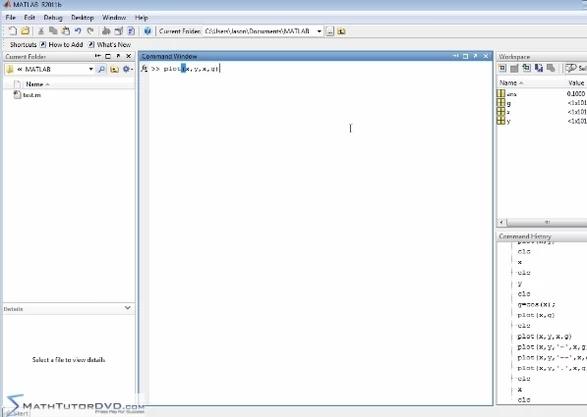Select plot(x,y,'--',x entry in Command History
Screen dimensions: 587x417
point(552,357)
